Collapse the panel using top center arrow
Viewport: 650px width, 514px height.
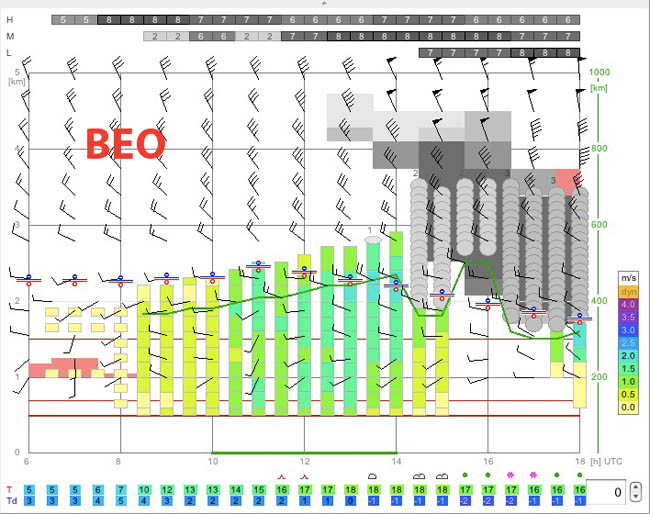click(325, 3)
